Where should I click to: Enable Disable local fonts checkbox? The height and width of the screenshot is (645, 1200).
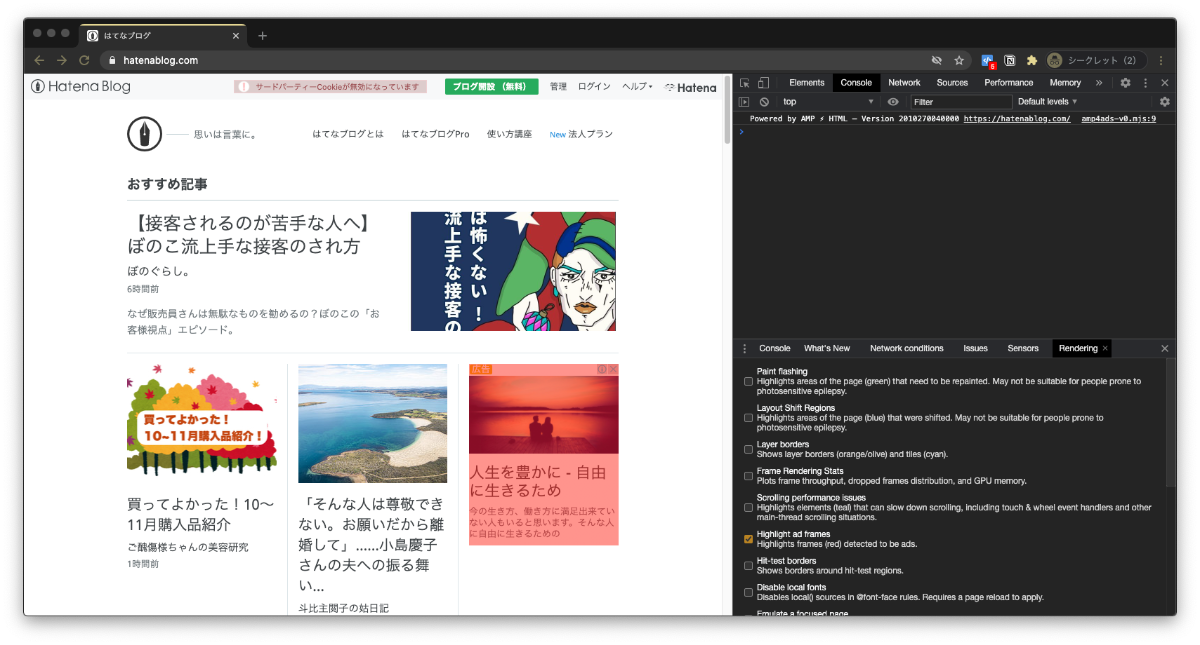749,592
